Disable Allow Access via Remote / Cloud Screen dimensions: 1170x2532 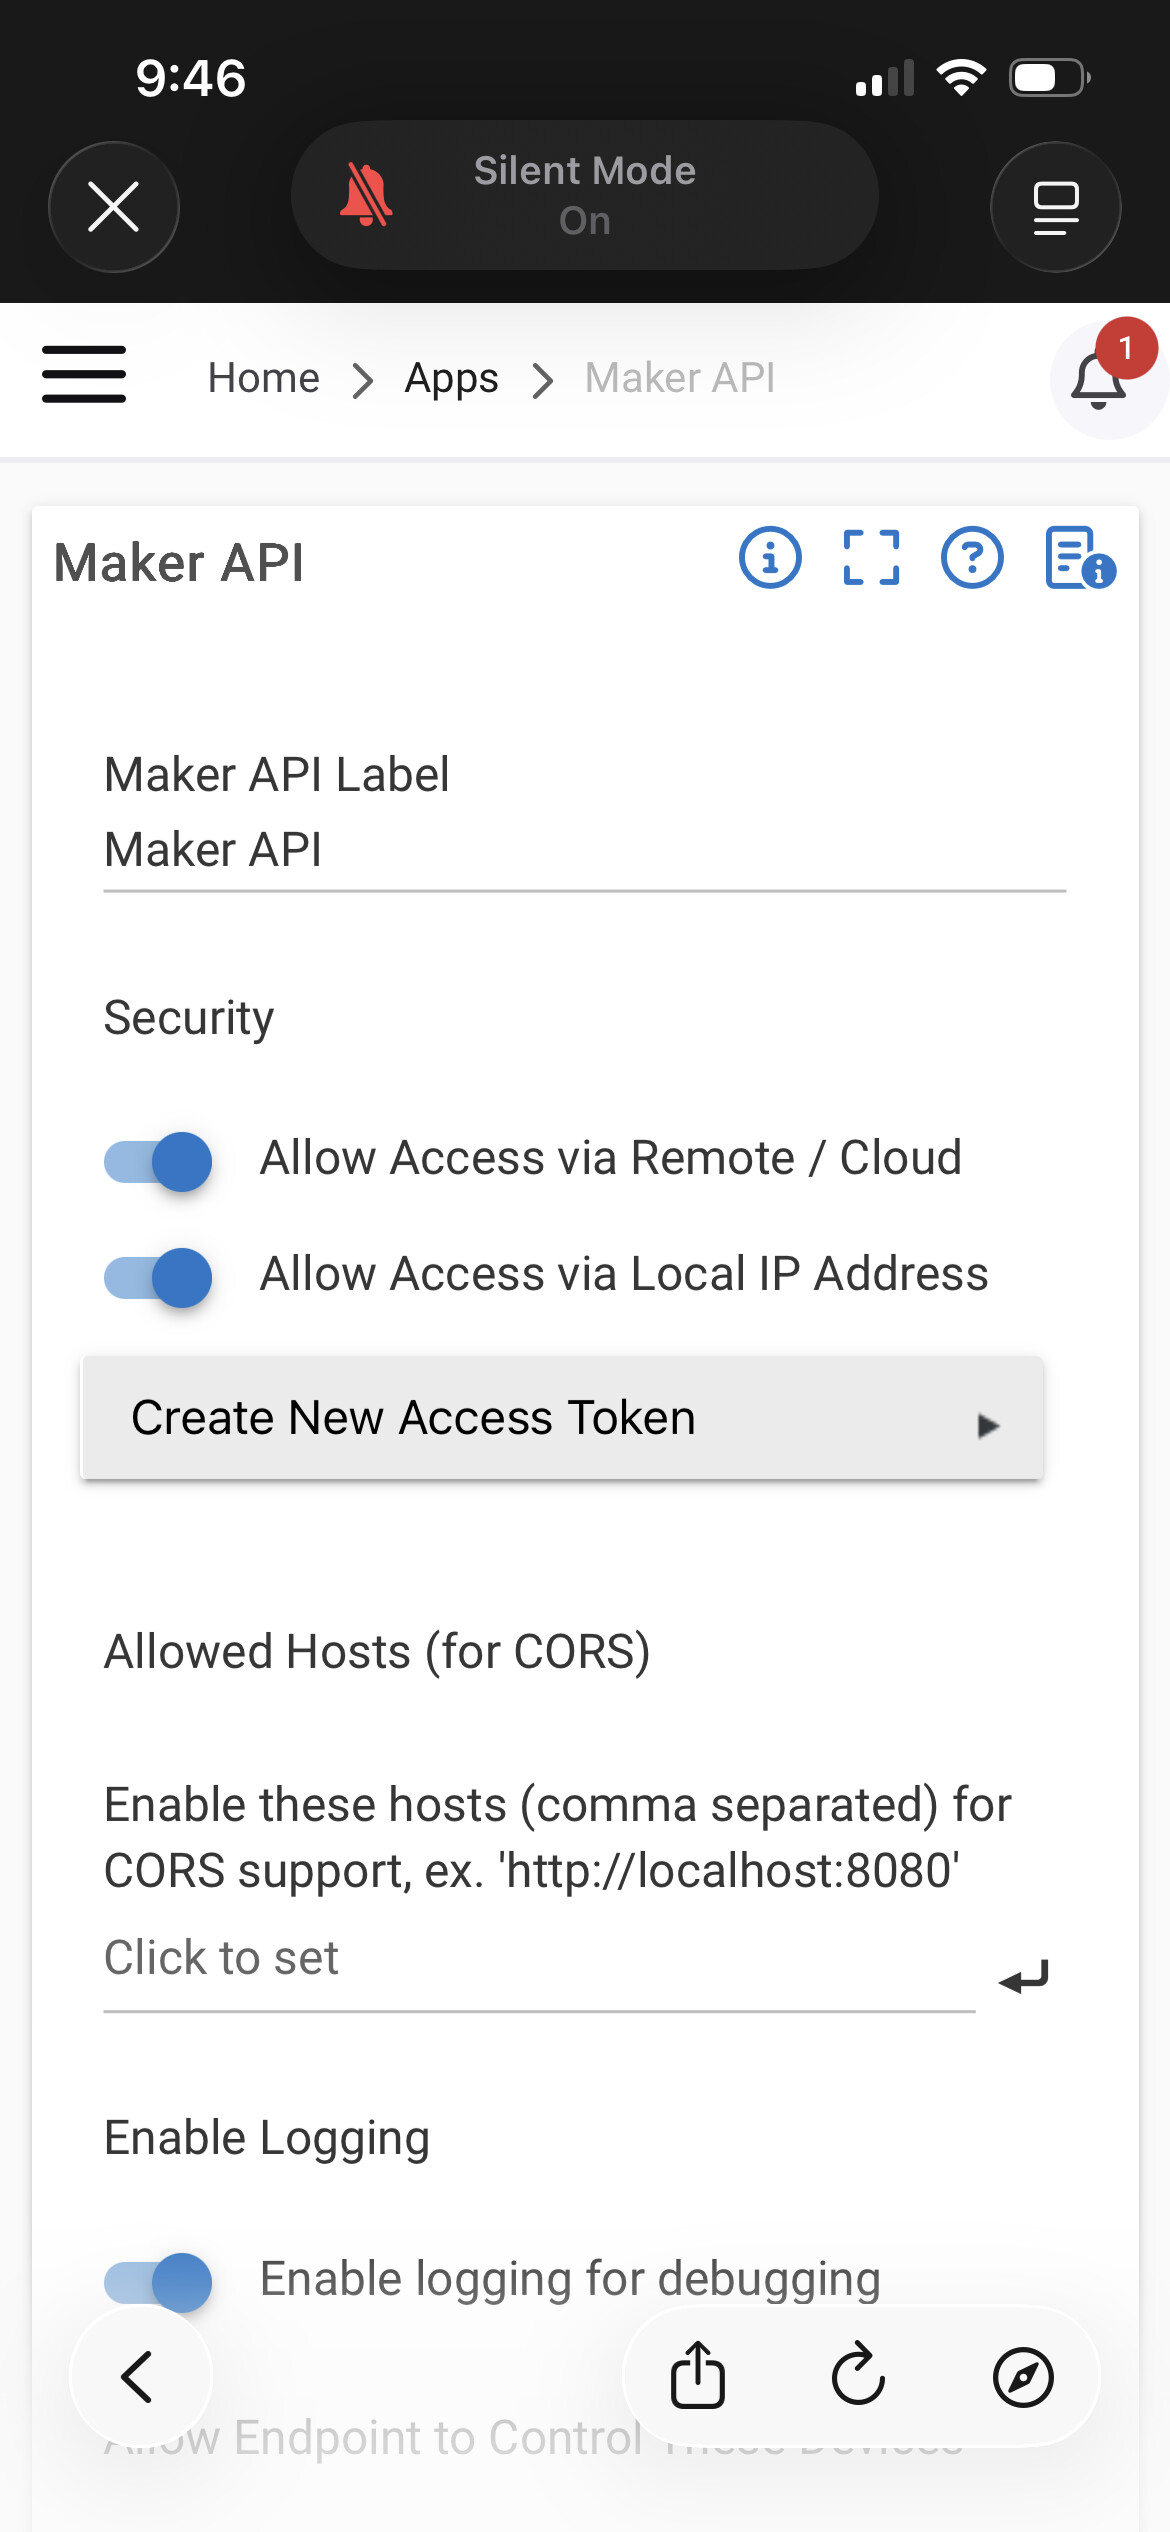coord(158,1161)
